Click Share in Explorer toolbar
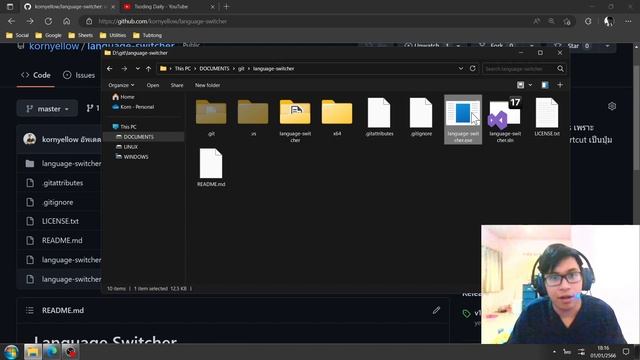 177,85
